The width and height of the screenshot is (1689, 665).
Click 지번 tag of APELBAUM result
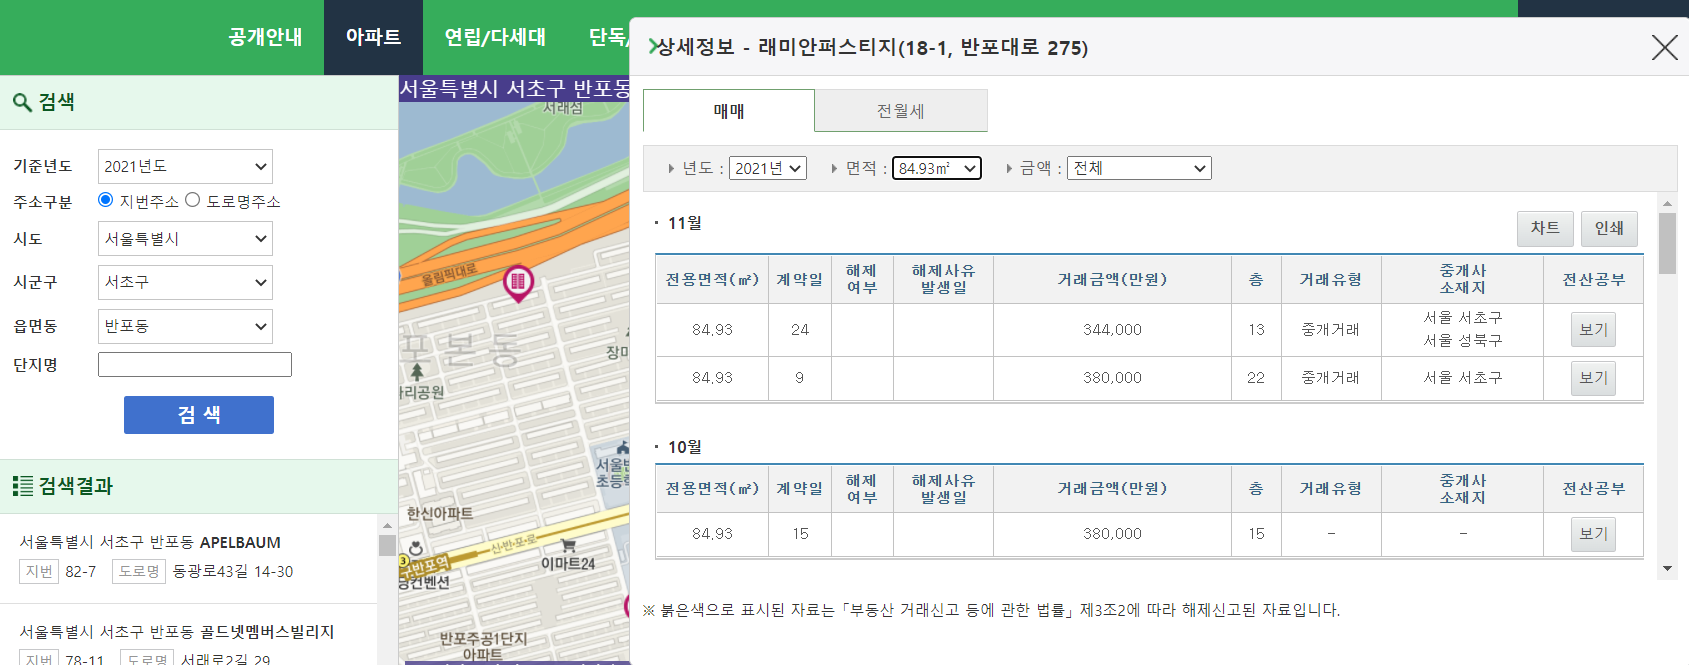point(39,571)
